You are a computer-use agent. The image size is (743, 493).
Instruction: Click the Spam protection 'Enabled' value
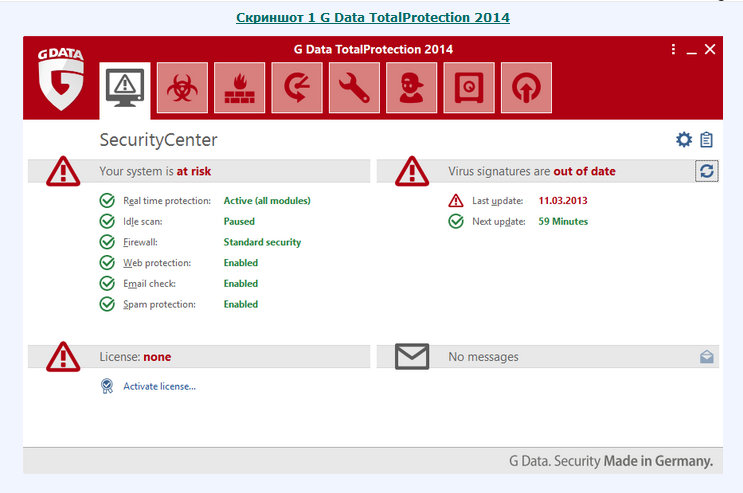click(241, 304)
